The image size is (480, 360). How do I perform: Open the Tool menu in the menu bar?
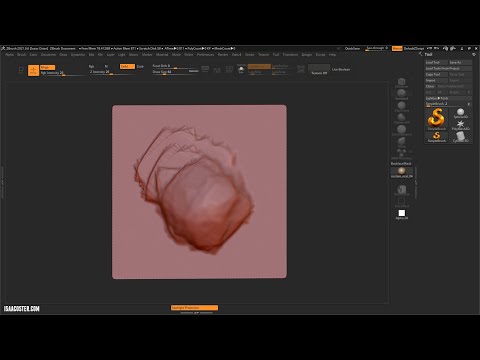point(276,55)
